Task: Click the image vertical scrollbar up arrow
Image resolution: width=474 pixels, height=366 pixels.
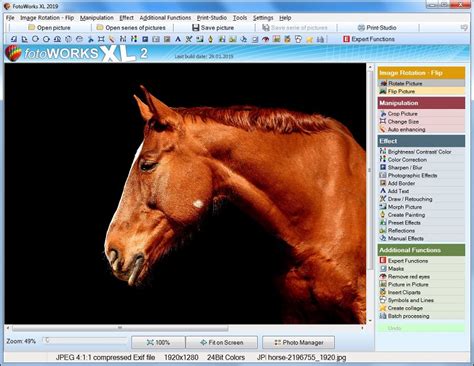Action: (370, 67)
